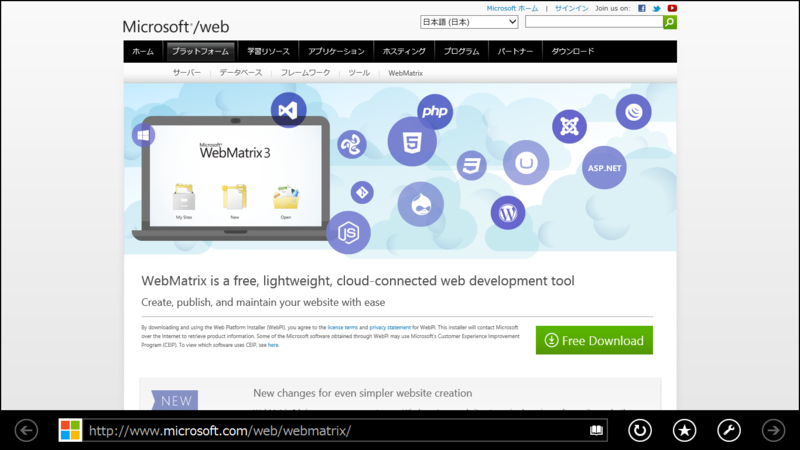
Task: Click My Sites folder icon on laptop
Action: coord(184,198)
